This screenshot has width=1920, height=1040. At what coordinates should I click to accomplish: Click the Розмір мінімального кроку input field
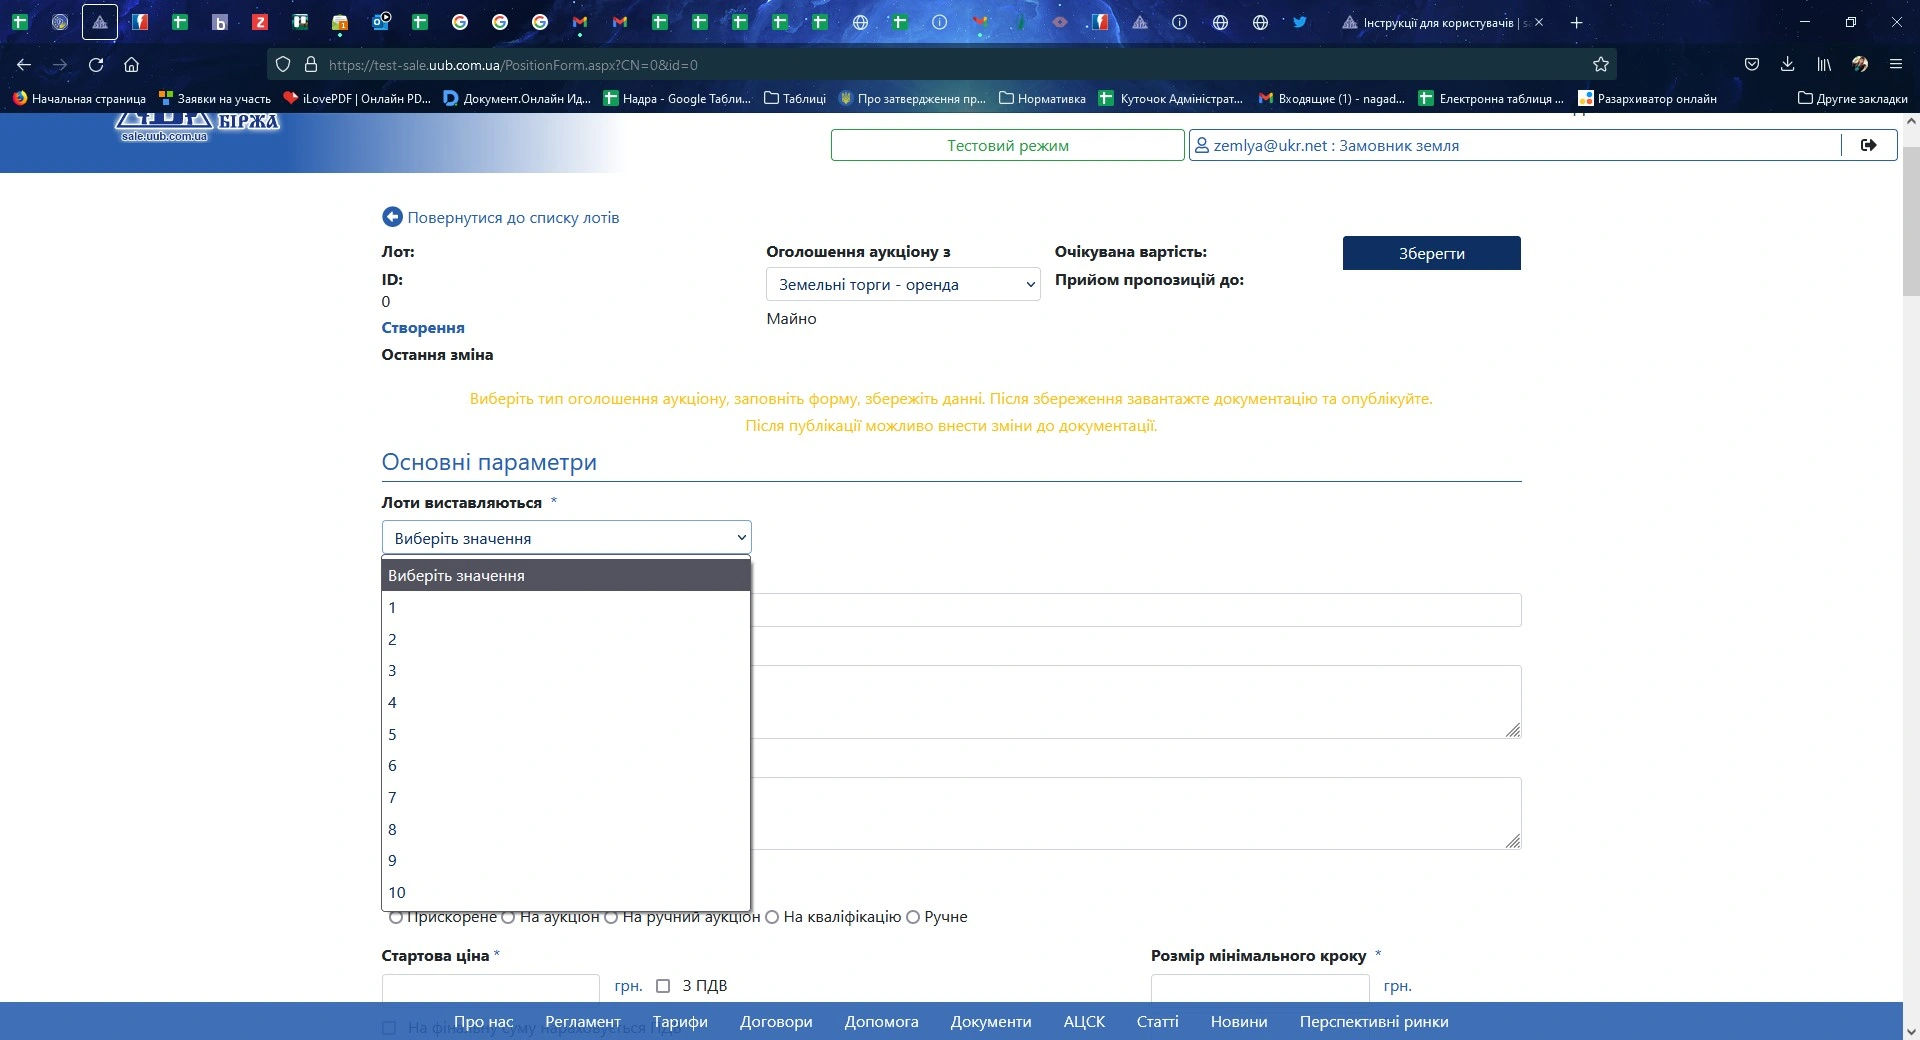[x=1259, y=987]
